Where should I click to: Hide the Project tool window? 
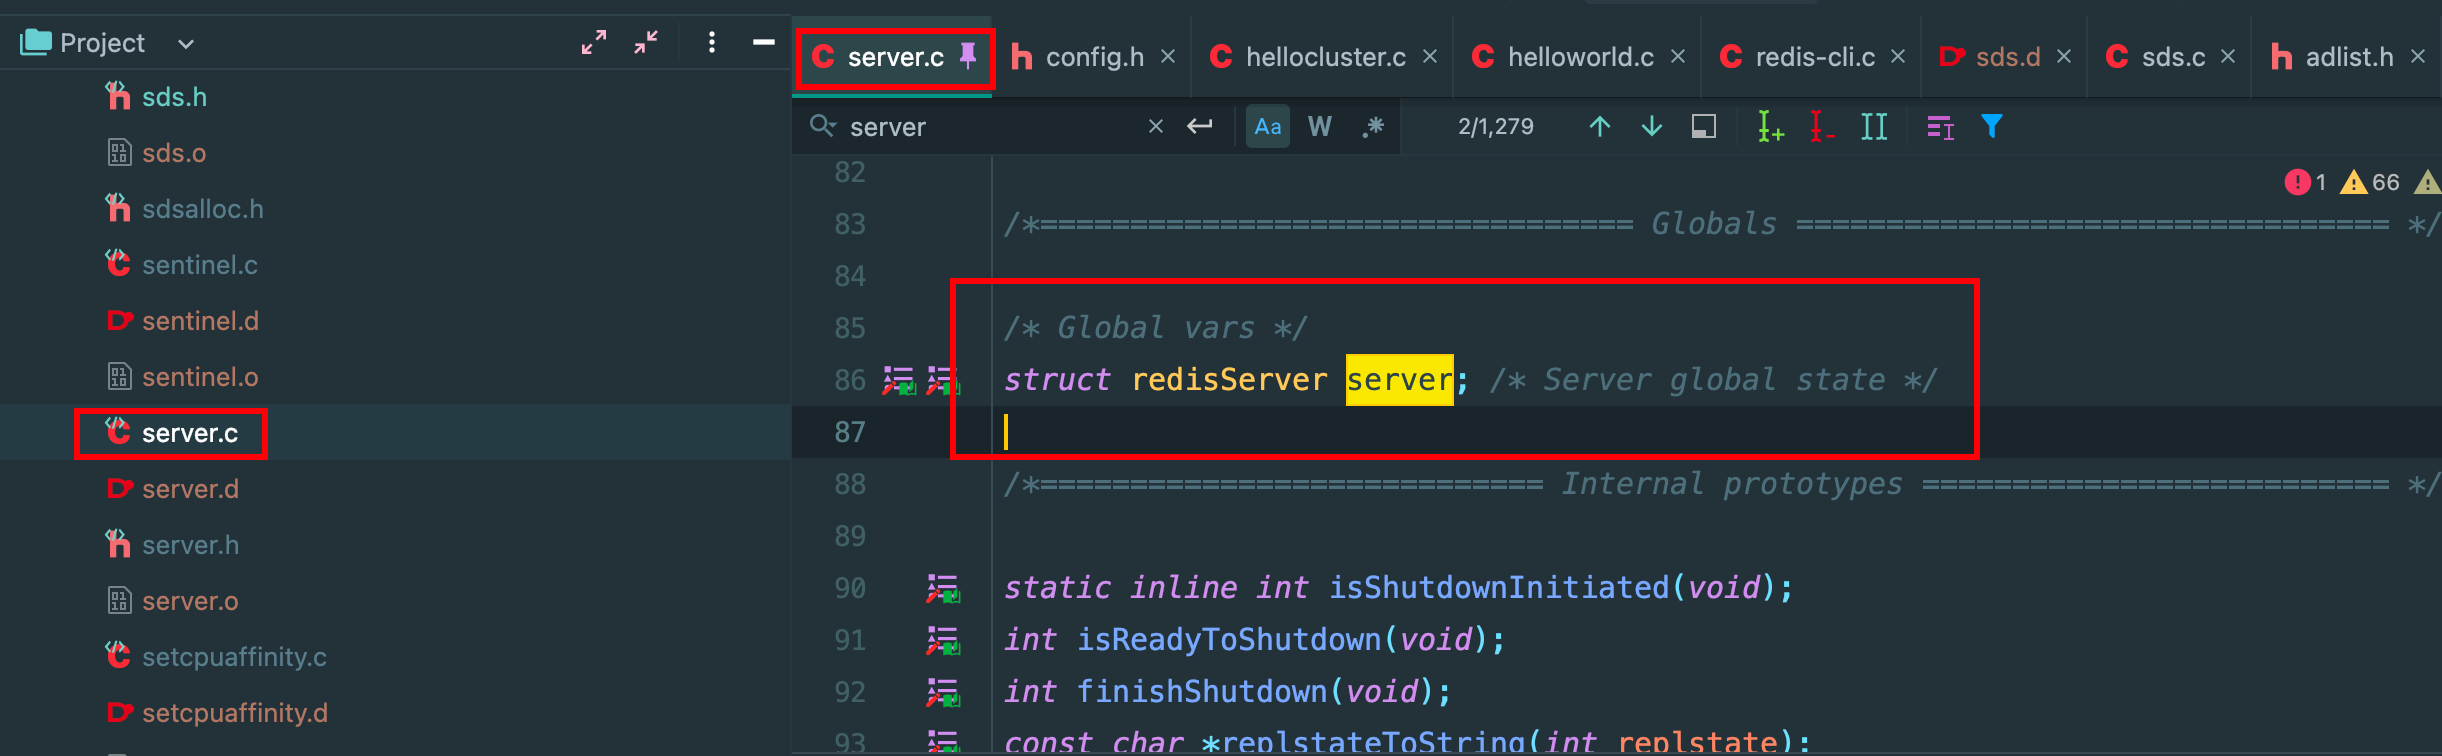click(763, 42)
